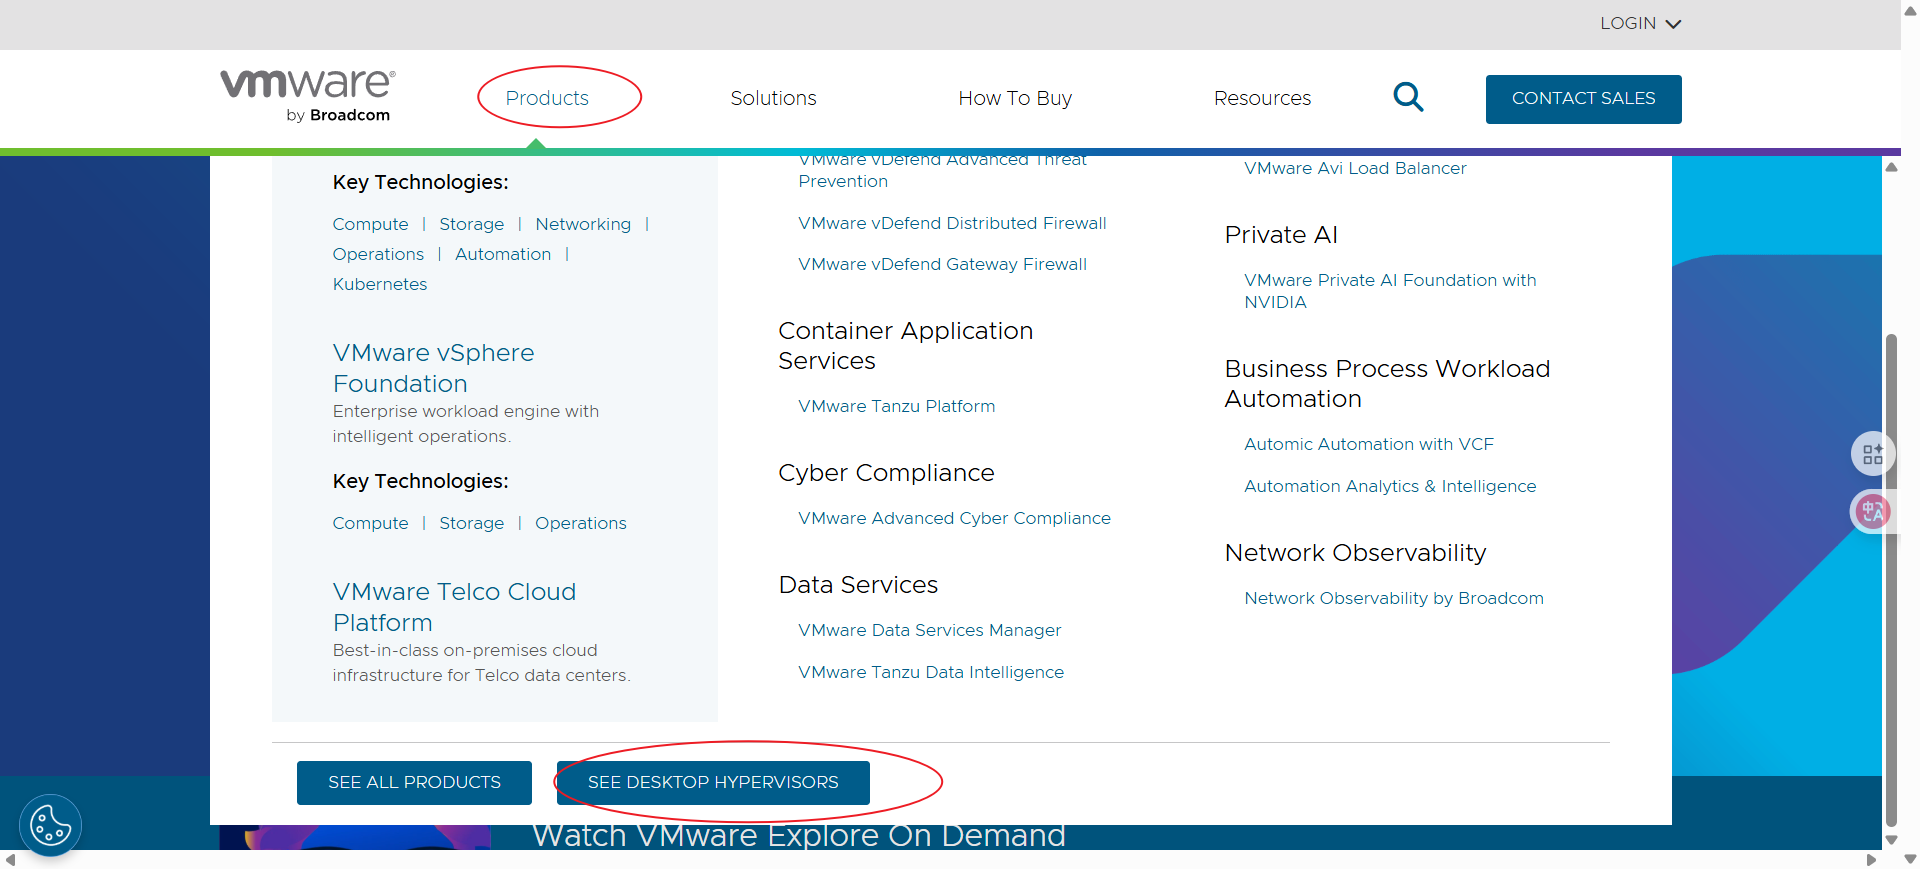Open the VMware Telco Cloud Platform link
Viewport: 1920px width, 869px height.
tap(454, 607)
